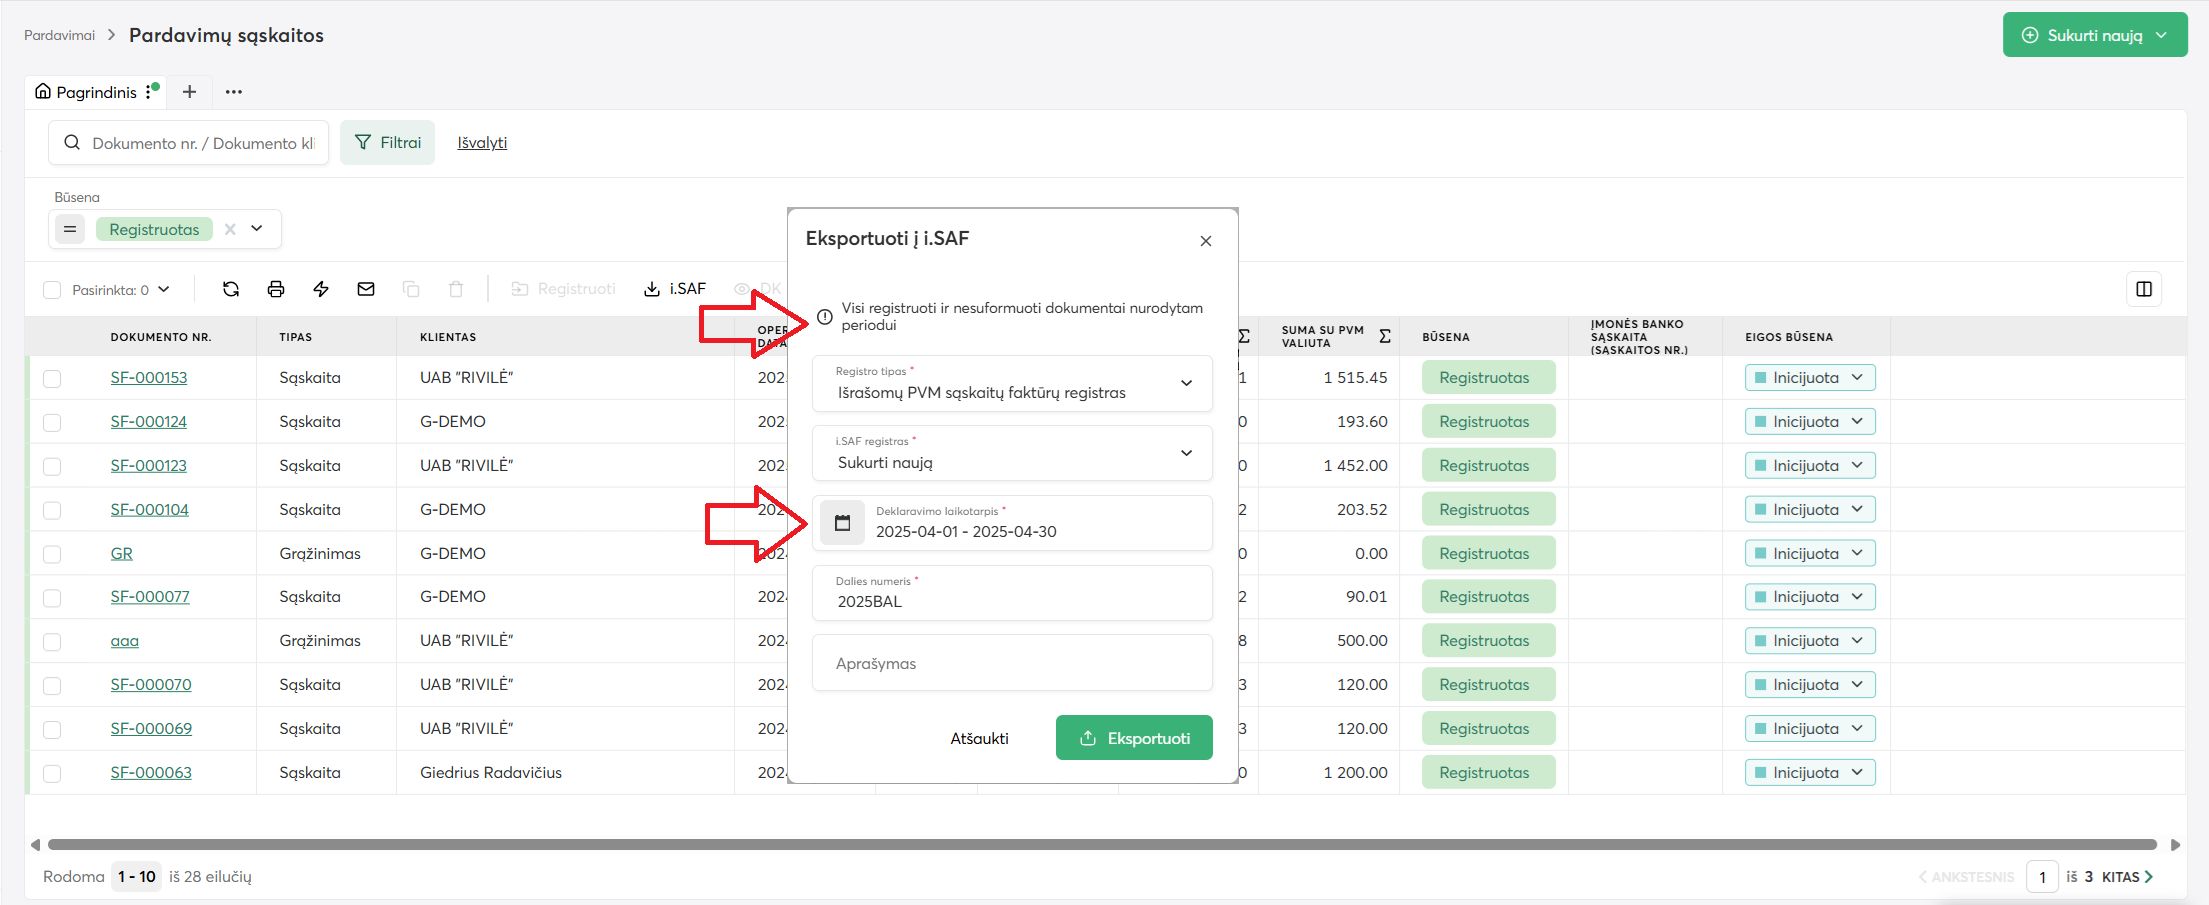Click the column layout icon
The height and width of the screenshot is (905, 2209).
coord(2143,289)
